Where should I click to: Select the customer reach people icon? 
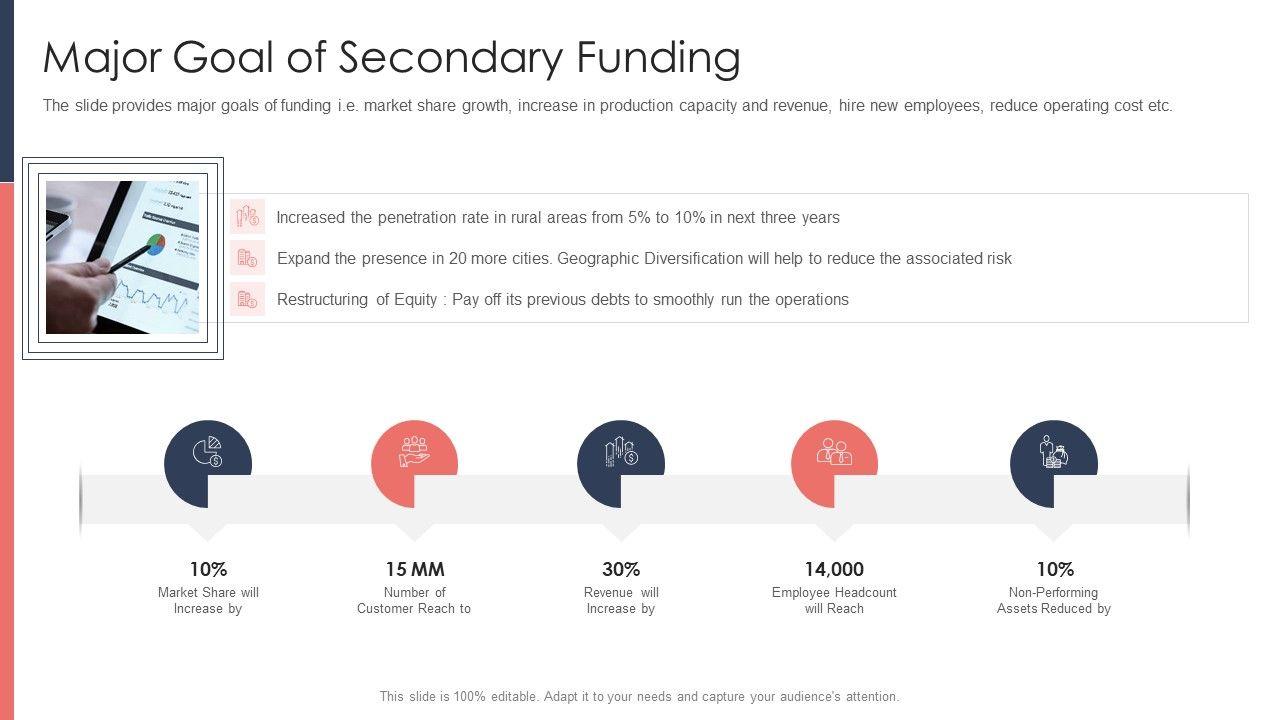point(414,452)
